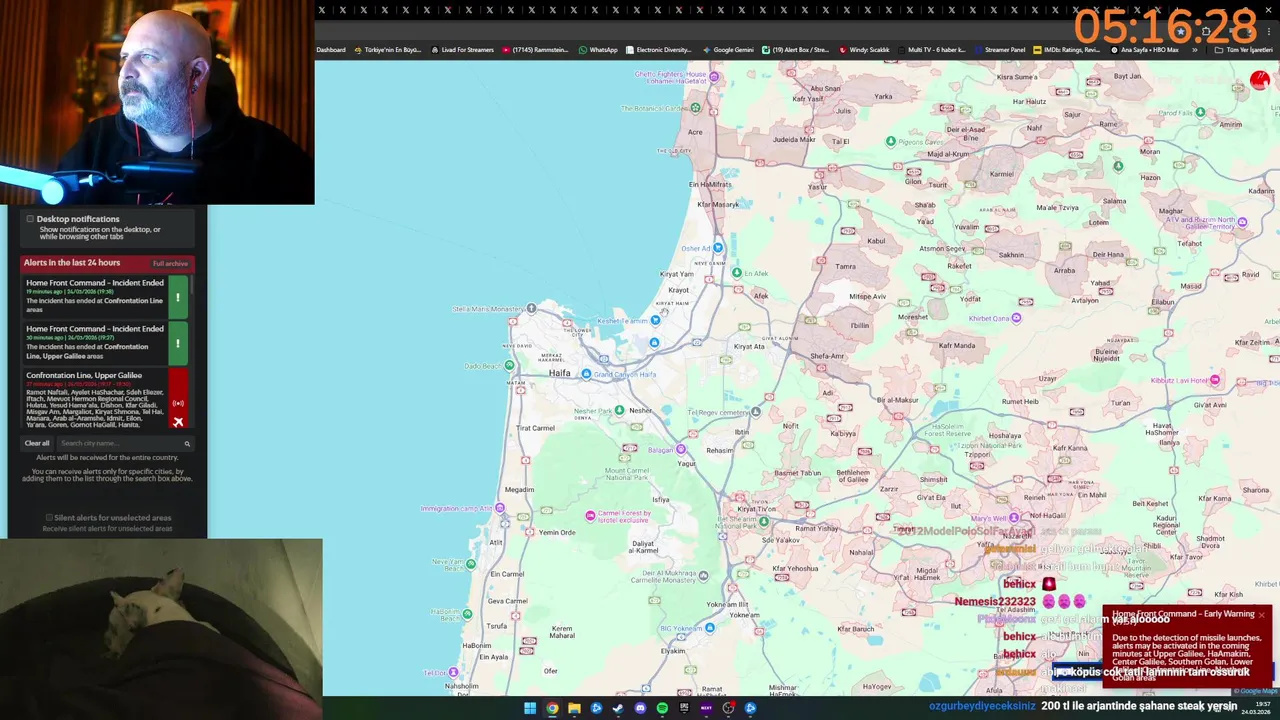
Task: Tick Silent alerts for unselected areas
Action: pyautogui.click(x=49, y=518)
